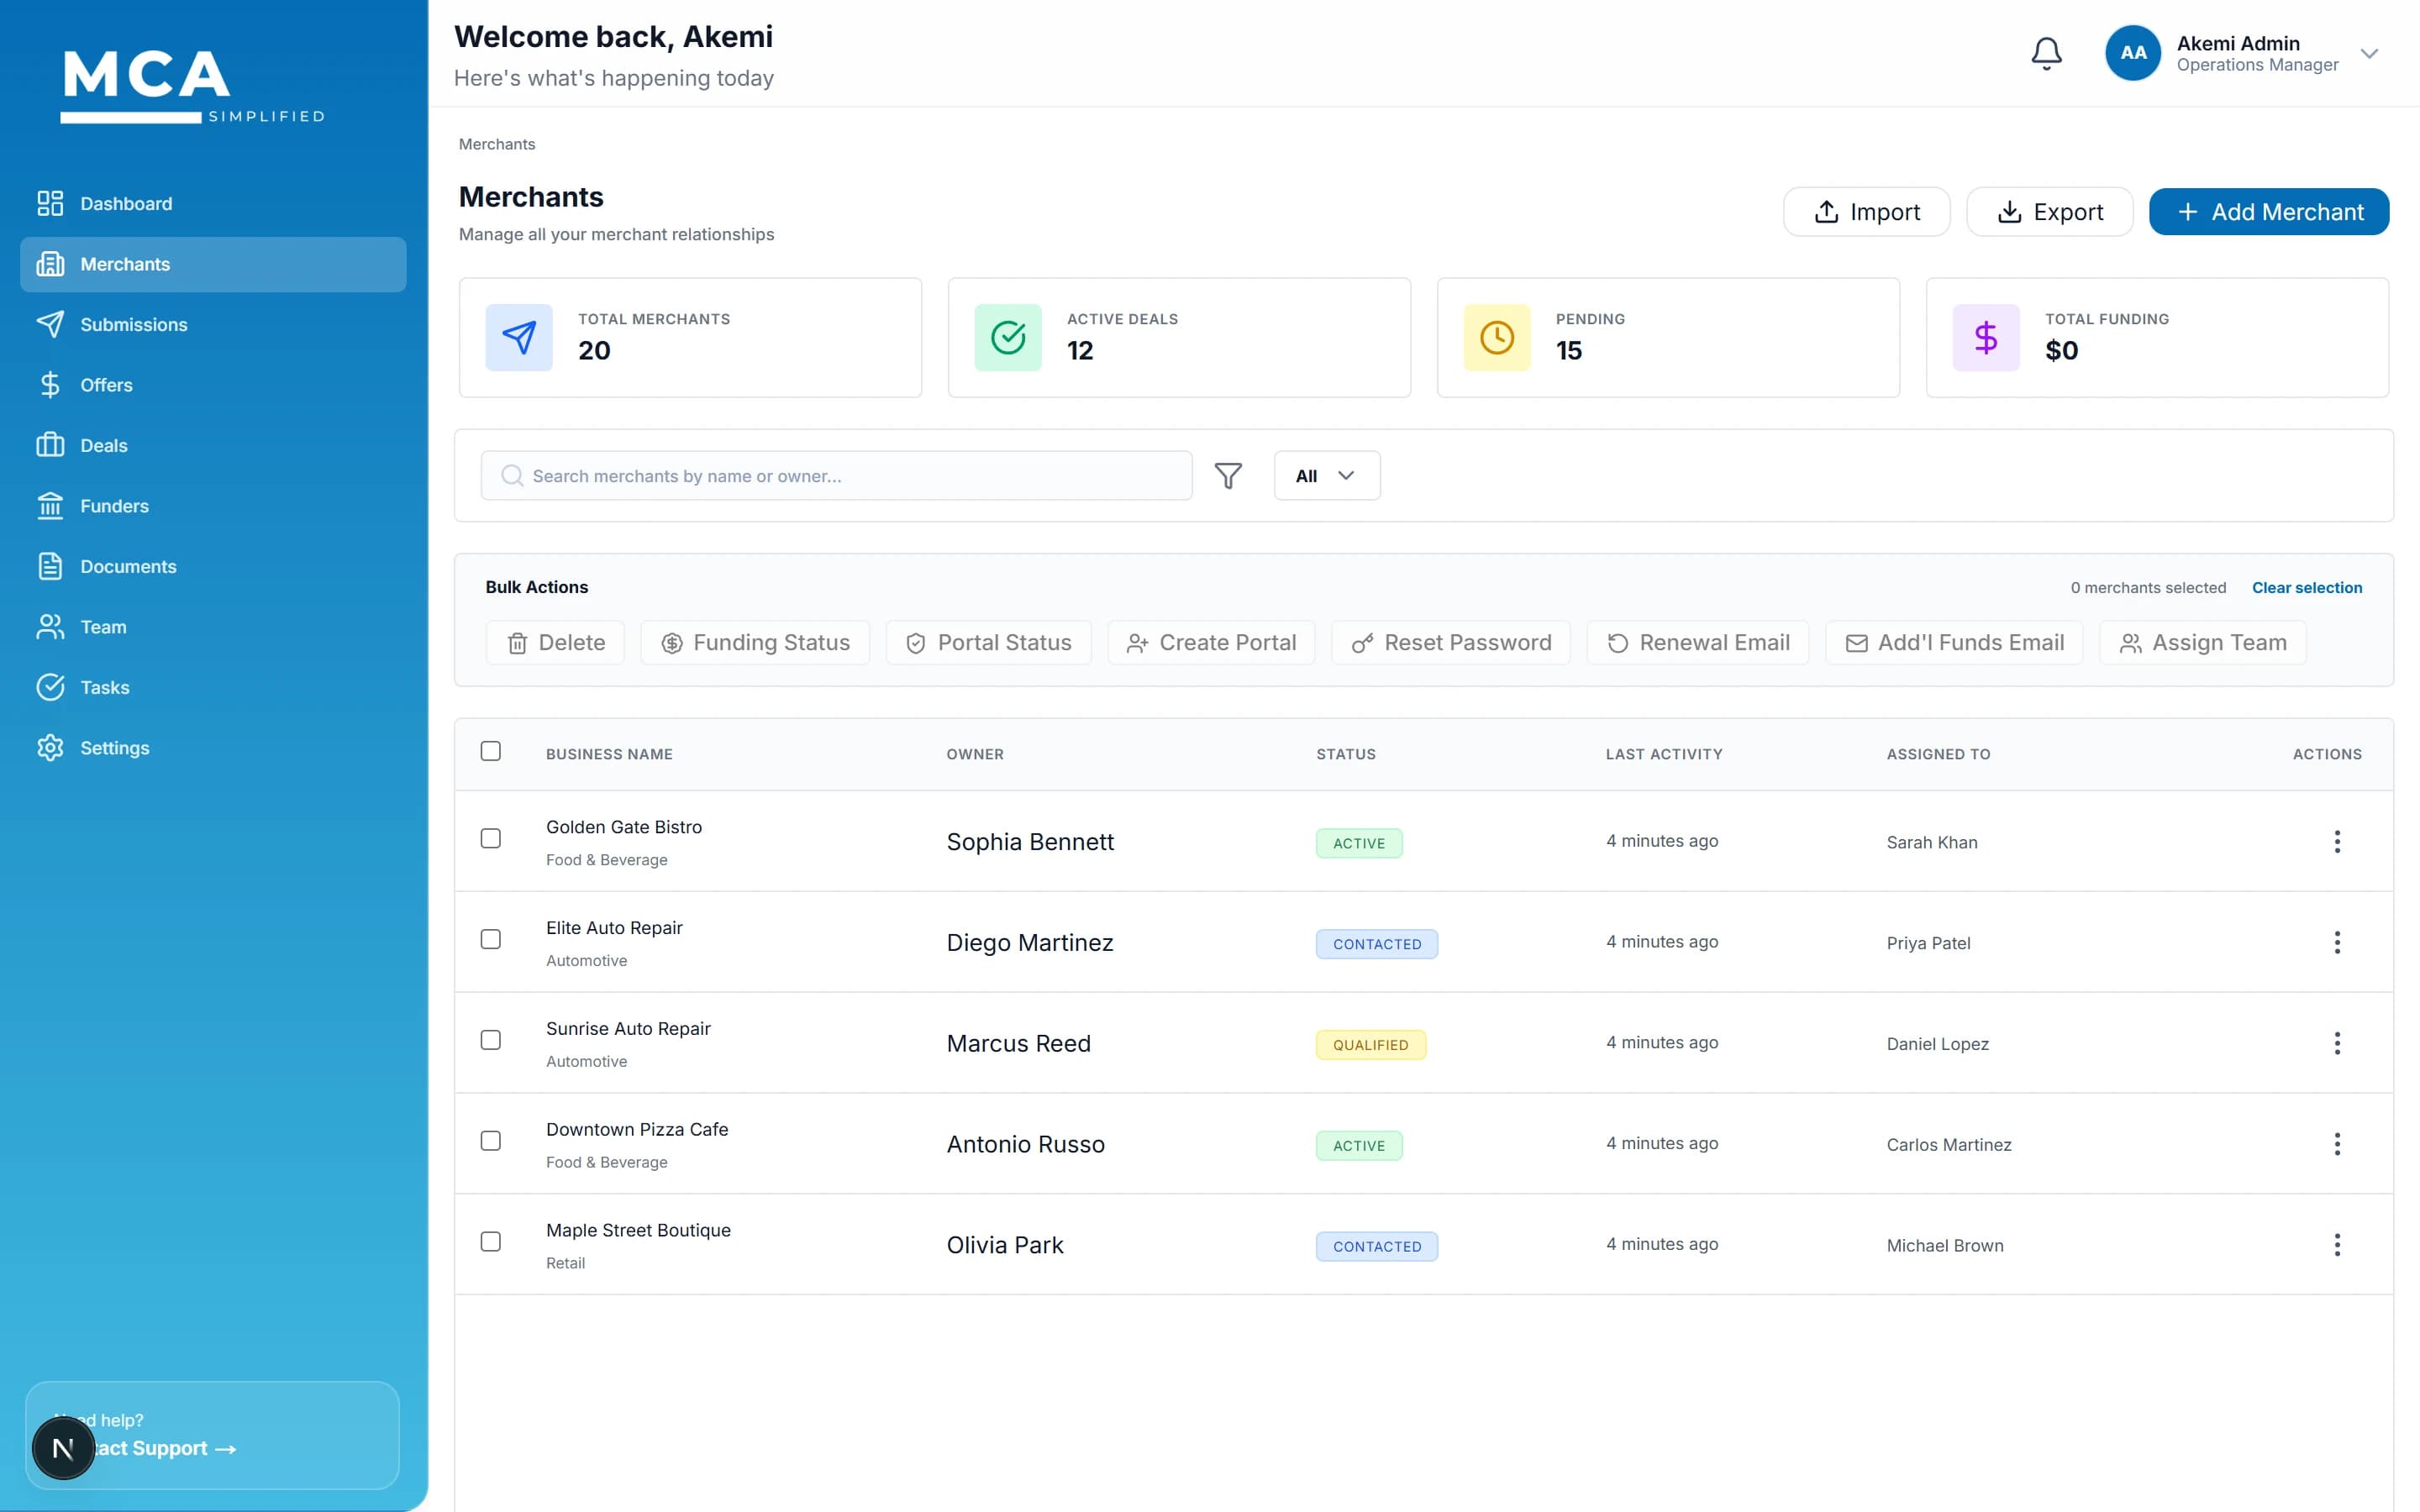Click the notification bell icon

2046,53
